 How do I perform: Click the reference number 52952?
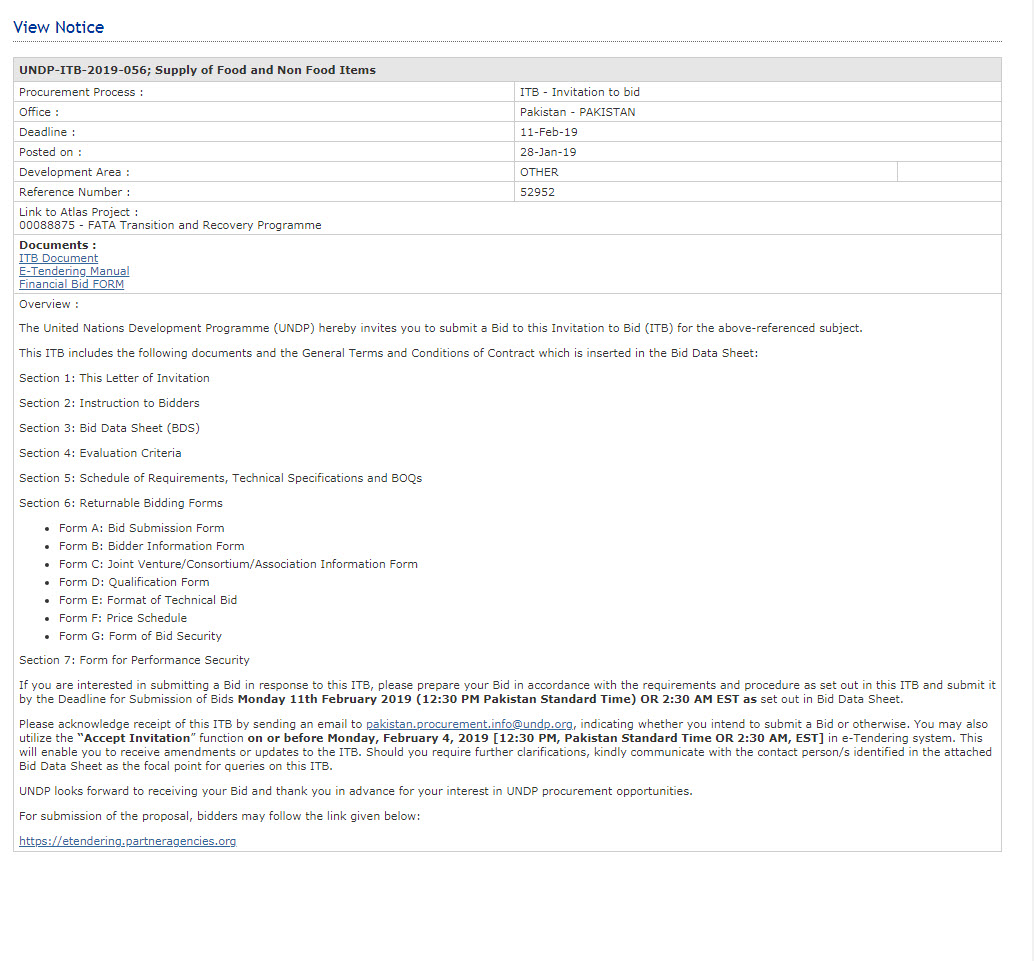click(x=537, y=192)
